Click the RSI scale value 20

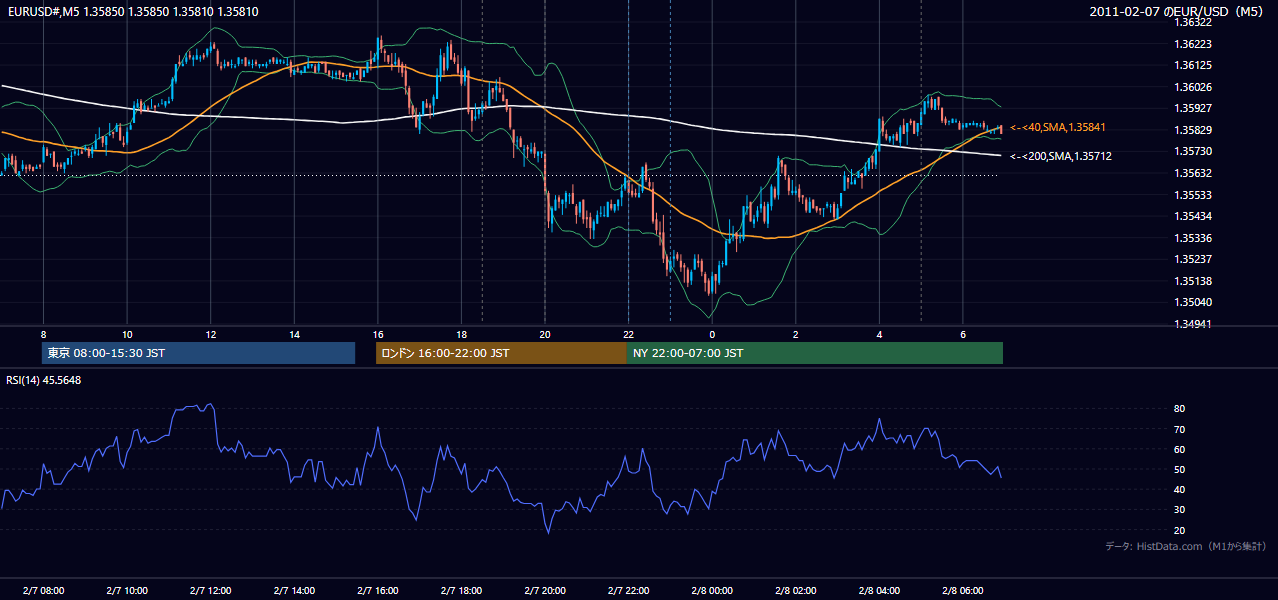click(x=1180, y=530)
